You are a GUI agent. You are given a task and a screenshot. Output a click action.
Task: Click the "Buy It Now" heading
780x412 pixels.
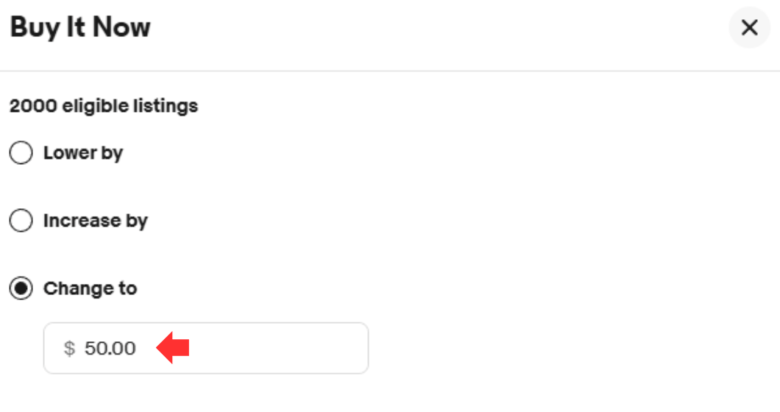click(80, 28)
